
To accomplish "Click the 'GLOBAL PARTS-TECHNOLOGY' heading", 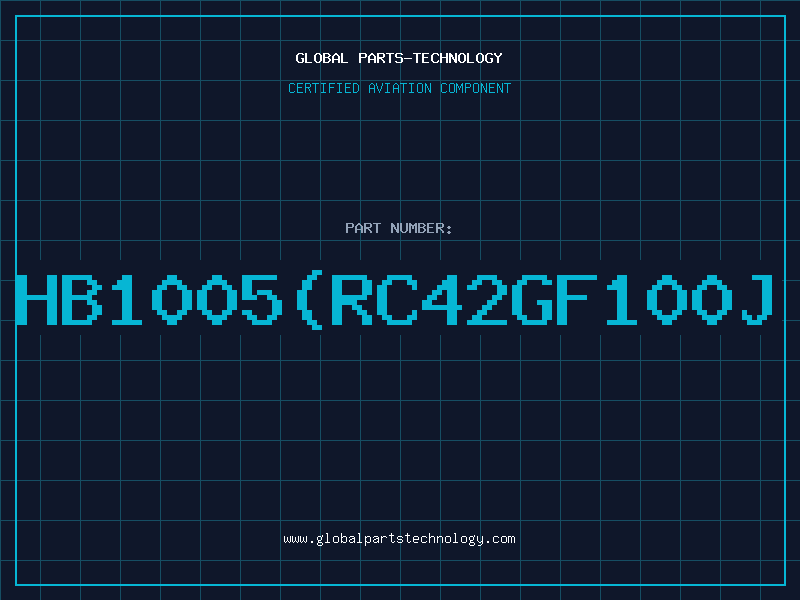I will (x=399, y=58).
